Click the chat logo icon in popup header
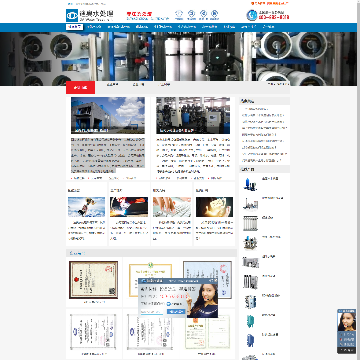The image size is (360, 360). point(143,281)
